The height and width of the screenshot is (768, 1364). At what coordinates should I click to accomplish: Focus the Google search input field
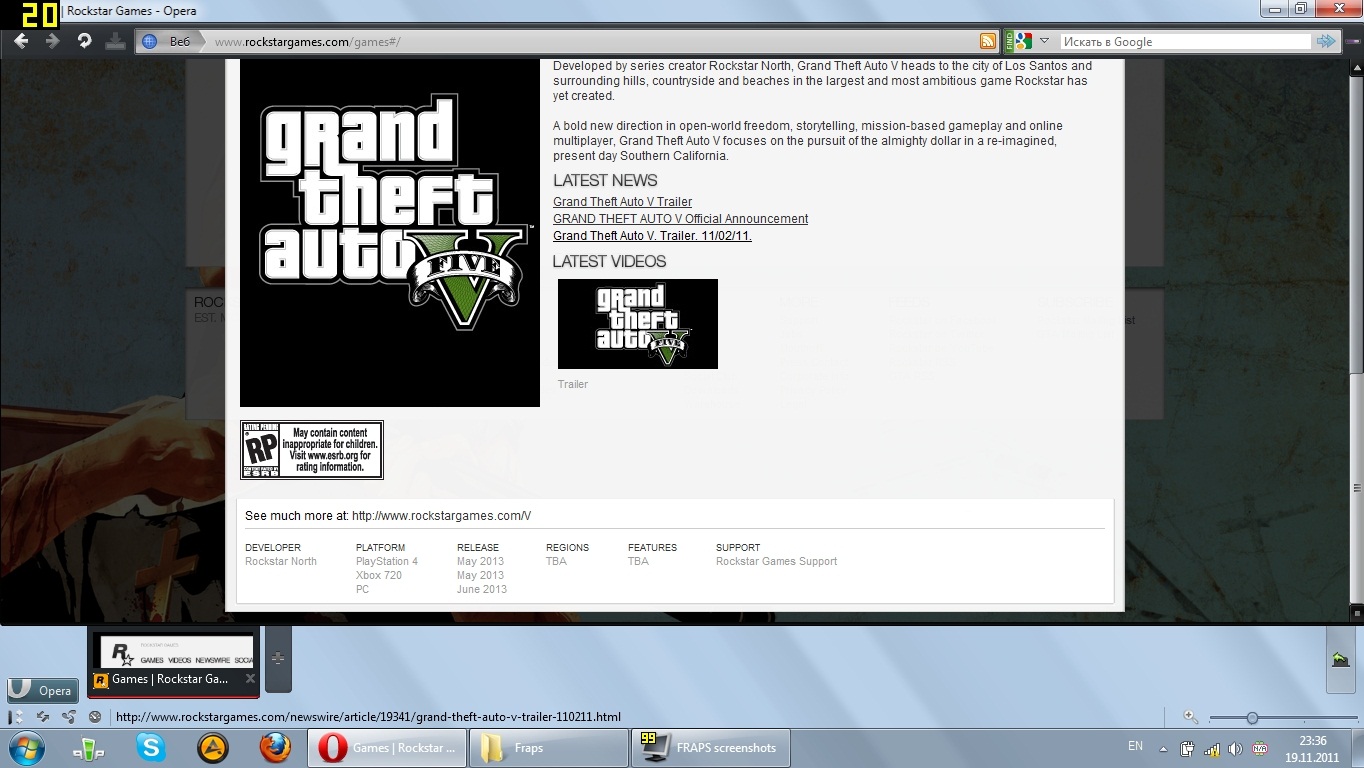[x=1184, y=41]
